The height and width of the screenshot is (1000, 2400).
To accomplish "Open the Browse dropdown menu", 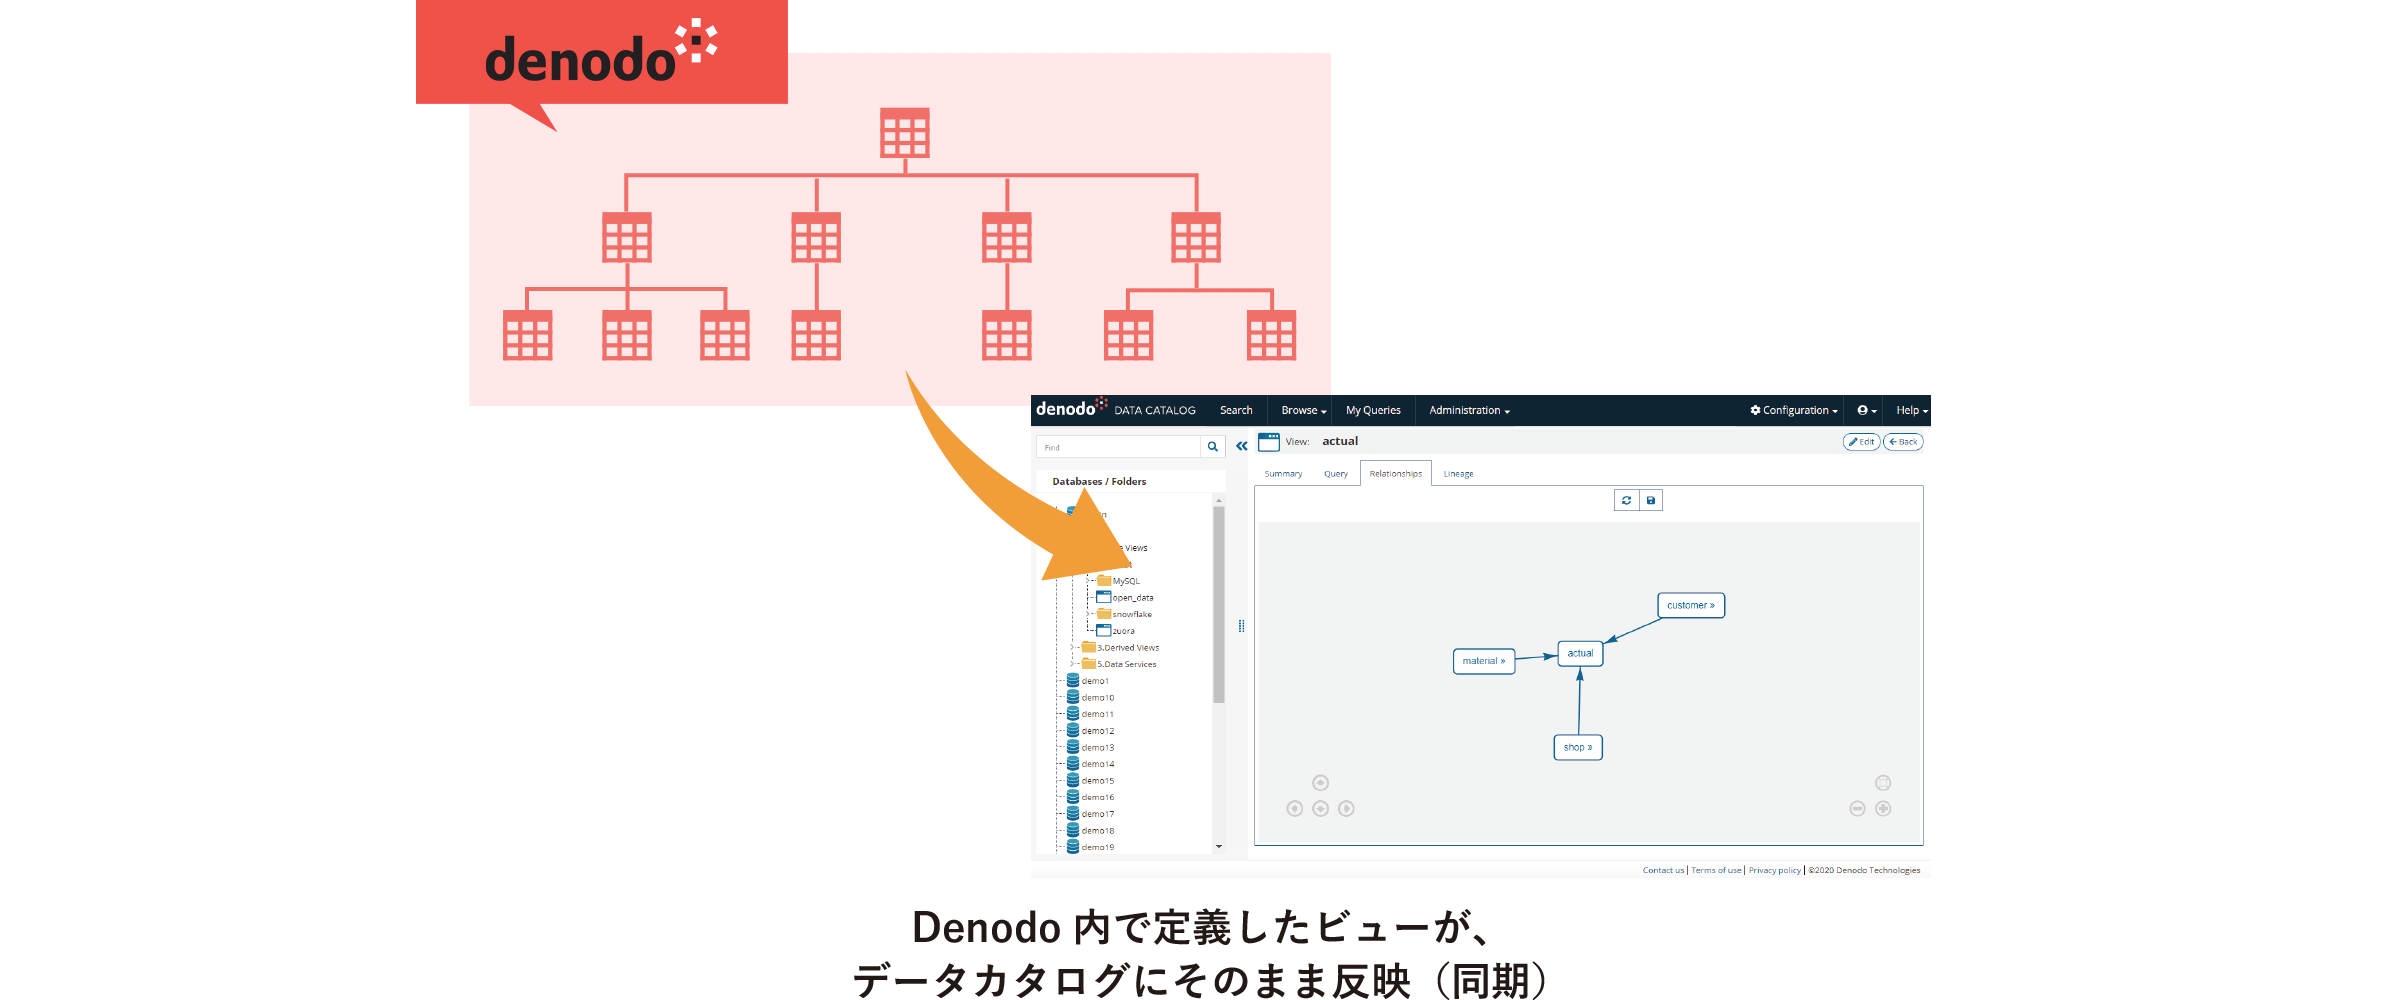I will 1304,410.
